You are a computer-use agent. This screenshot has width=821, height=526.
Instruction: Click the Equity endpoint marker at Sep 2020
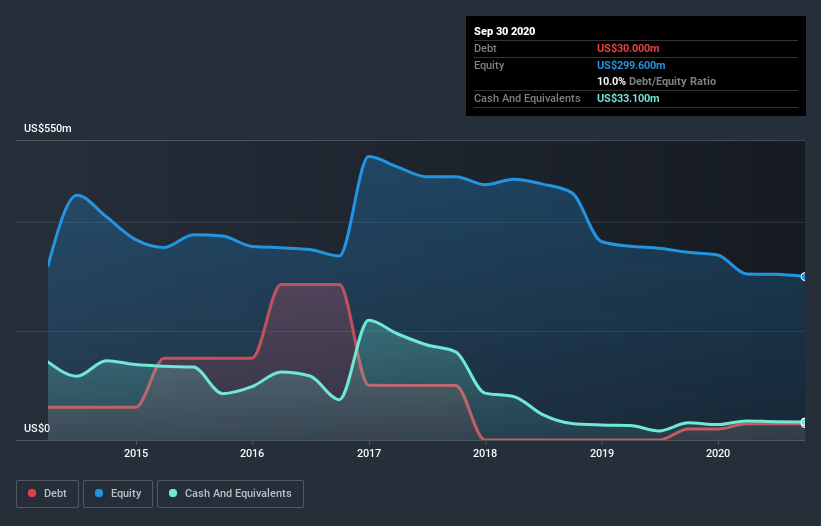[804, 276]
